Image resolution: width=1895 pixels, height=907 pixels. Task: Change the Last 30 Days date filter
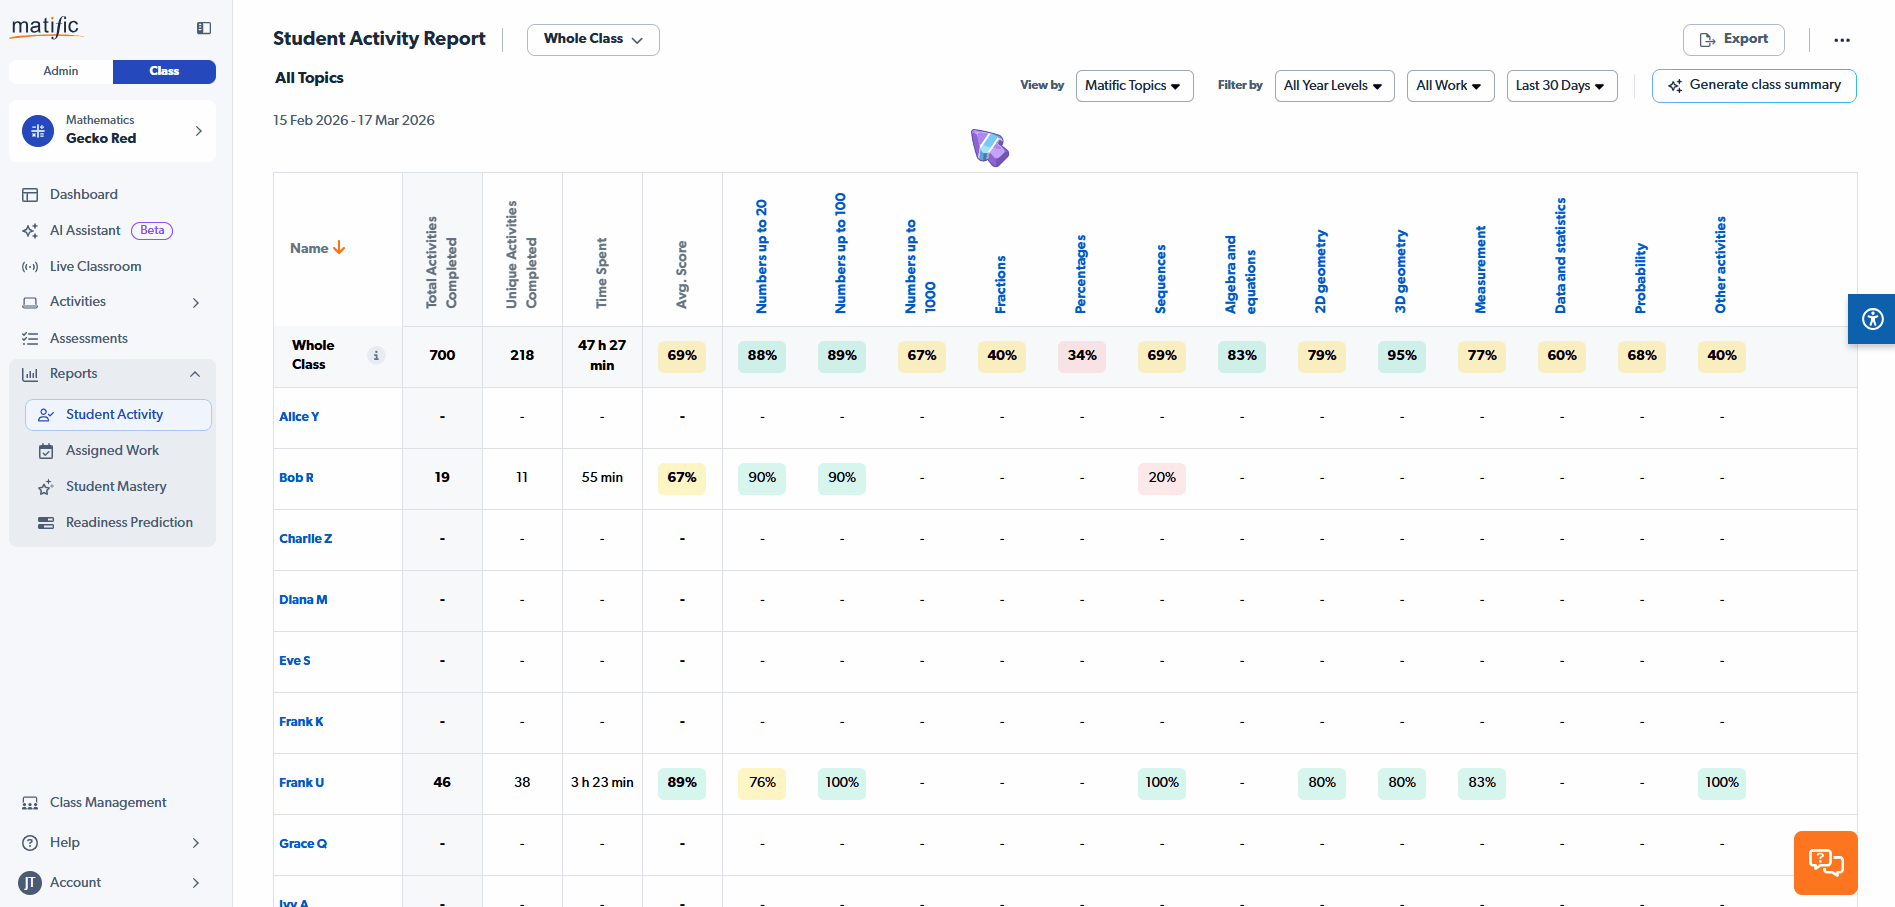[x=1561, y=86]
